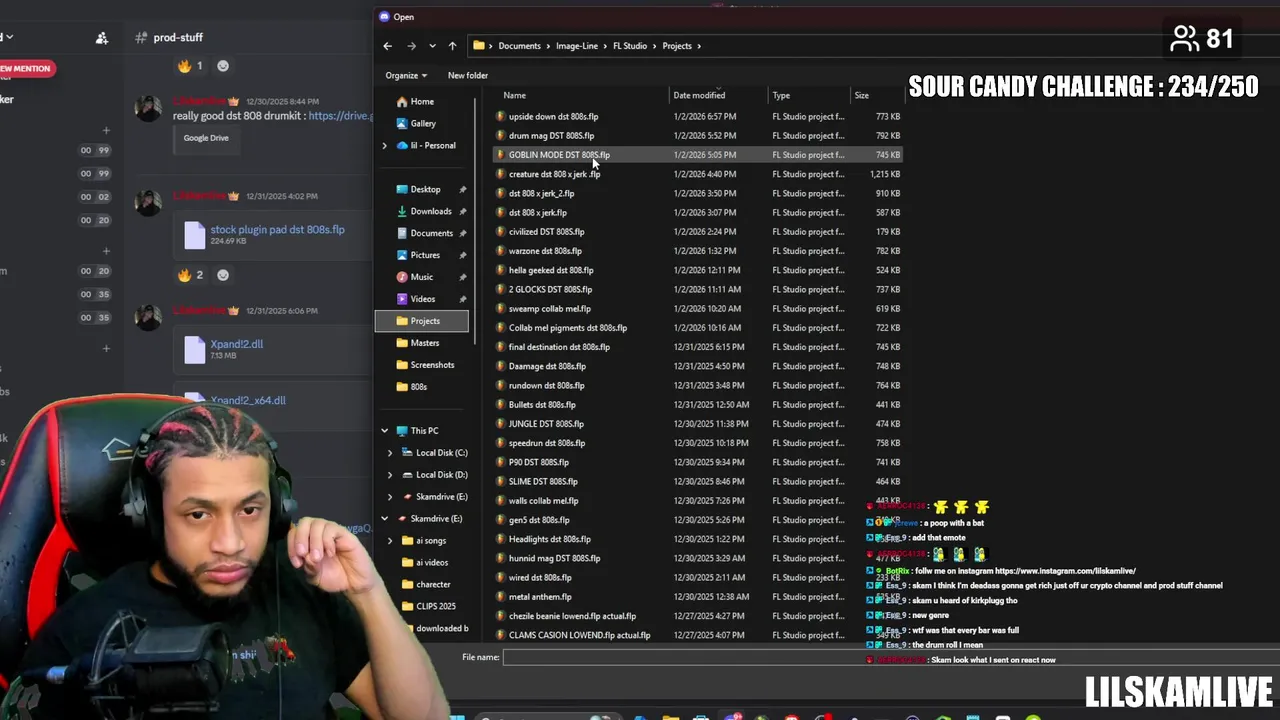Expand Local Disk (D:) in the tree
The height and width of the screenshot is (720, 1280).
[390, 475]
